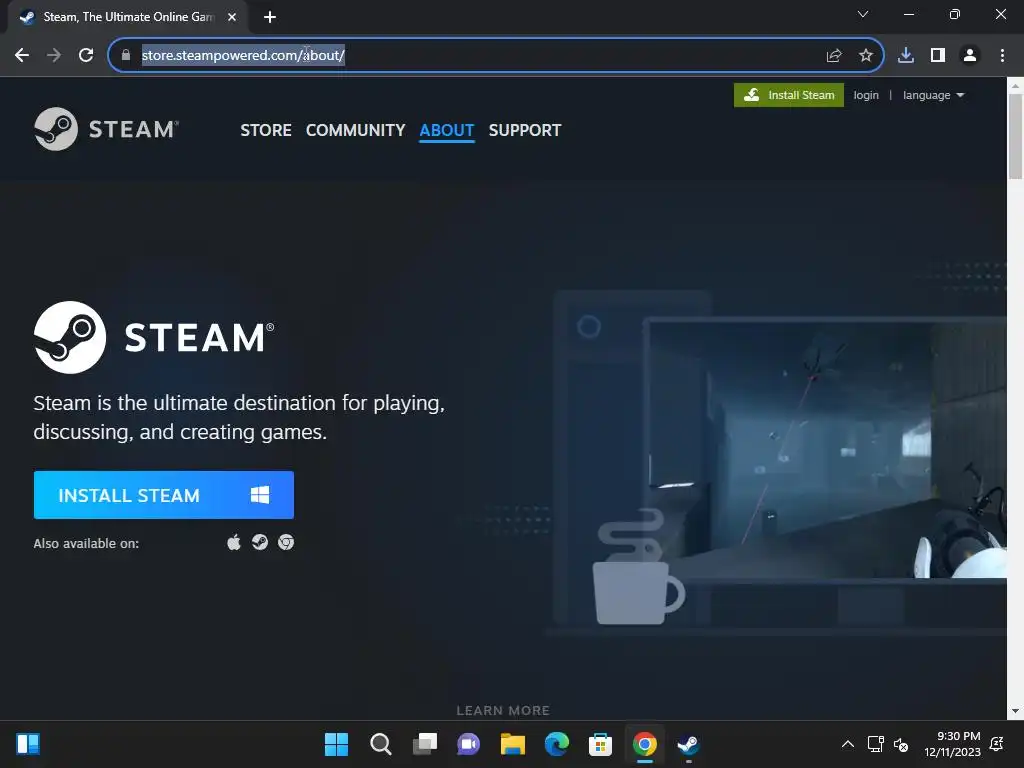Click the browser back arrow
The image size is (1024, 768).
[22, 56]
